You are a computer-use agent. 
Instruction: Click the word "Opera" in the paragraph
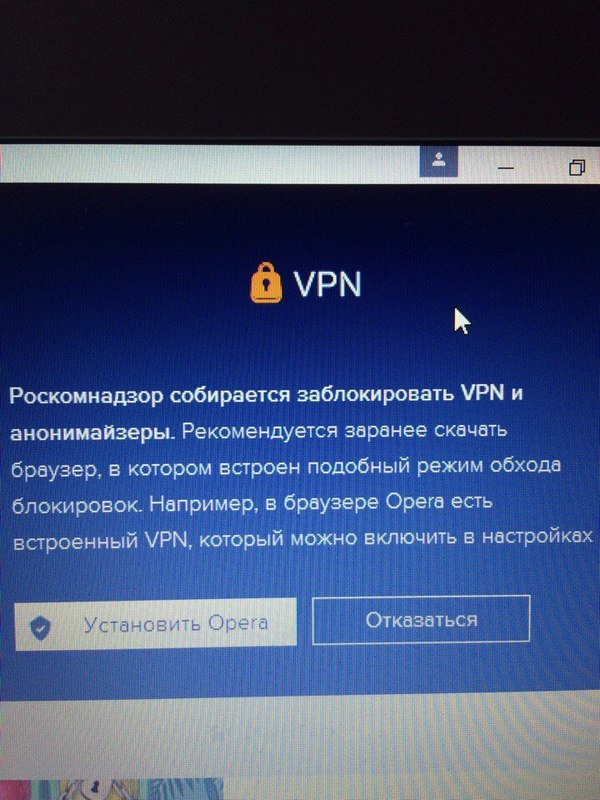click(x=414, y=502)
